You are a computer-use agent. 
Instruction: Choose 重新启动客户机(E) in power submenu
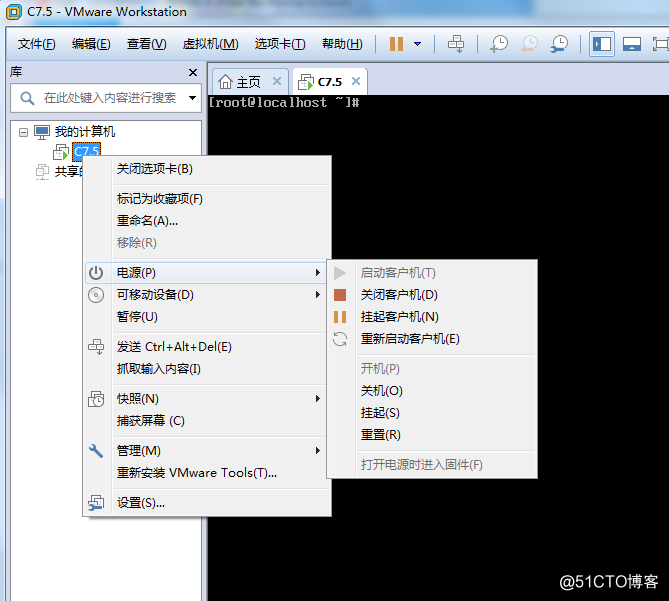click(x=432, y=339)
